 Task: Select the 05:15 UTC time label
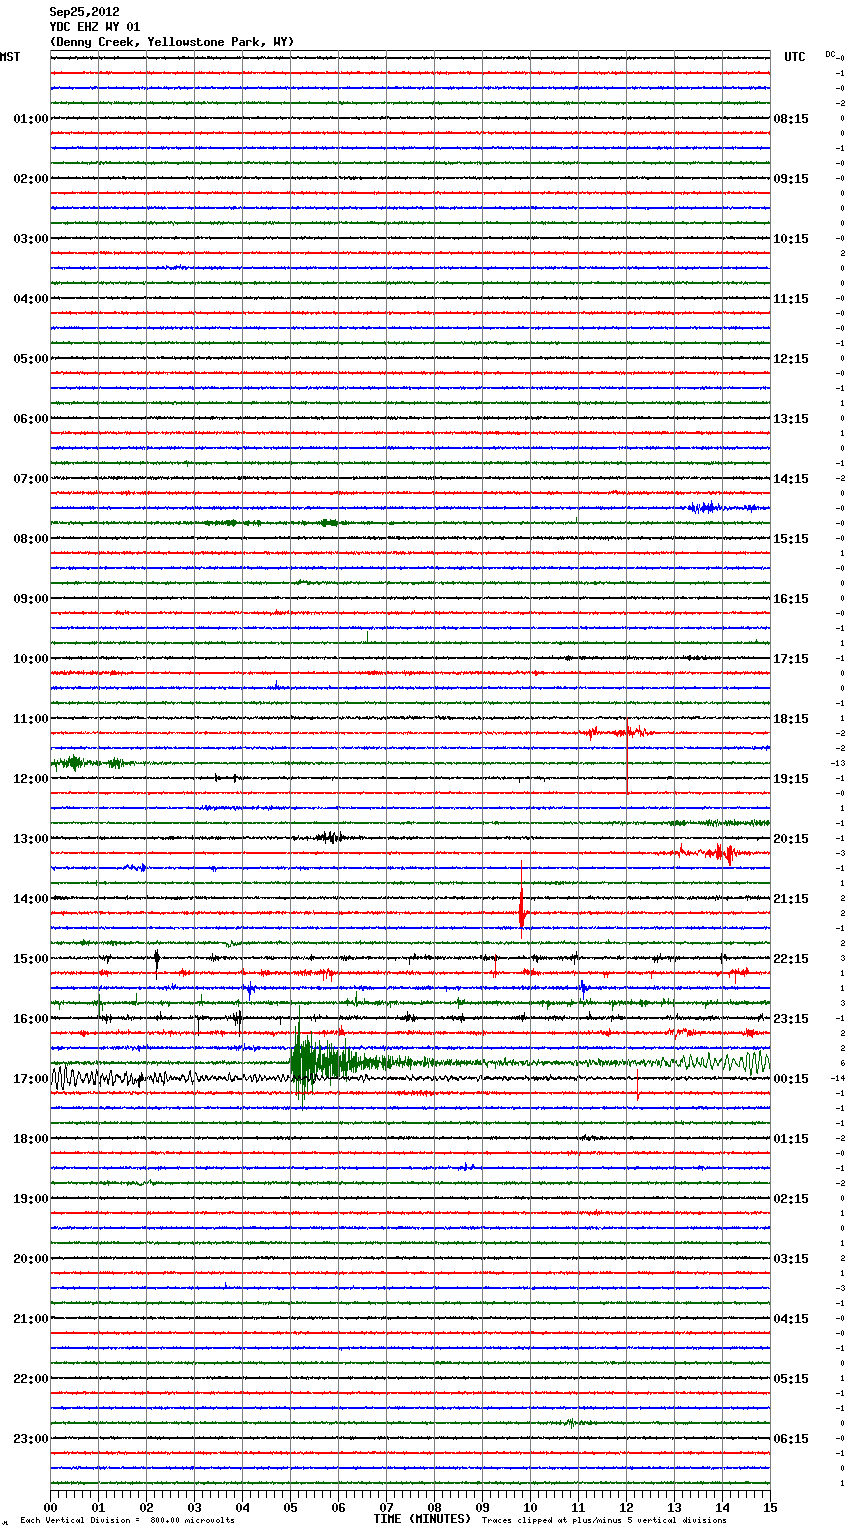[x=791, y=1379]
